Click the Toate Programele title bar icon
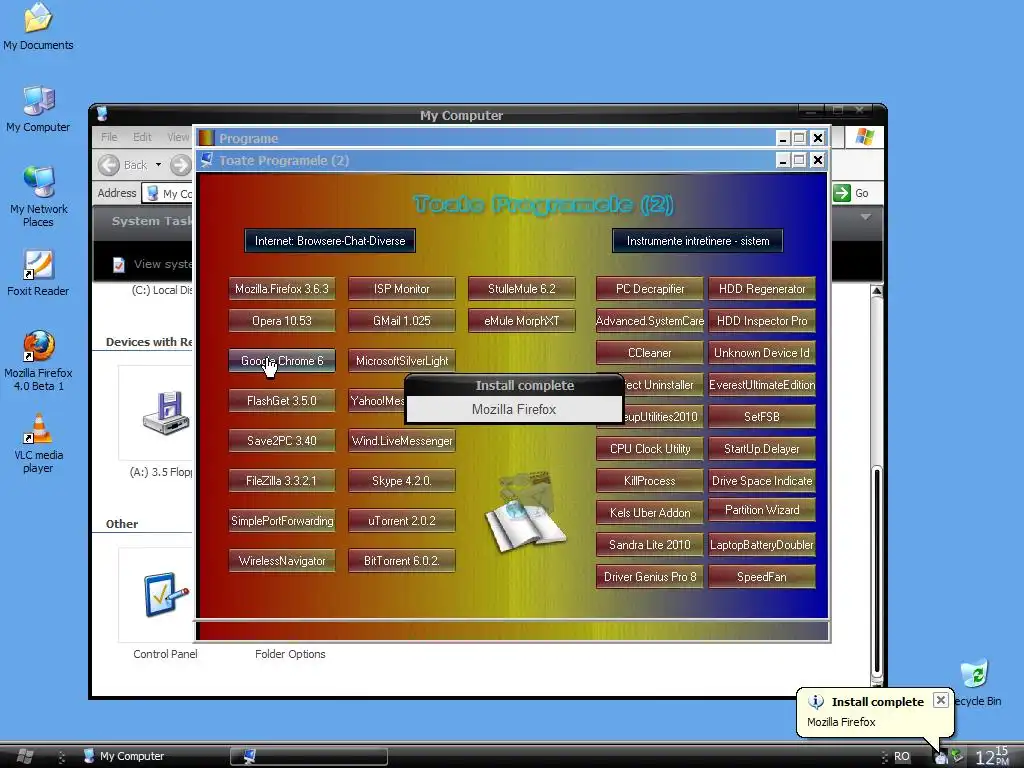The image size is (1024, 768). [x=207, y=160]
